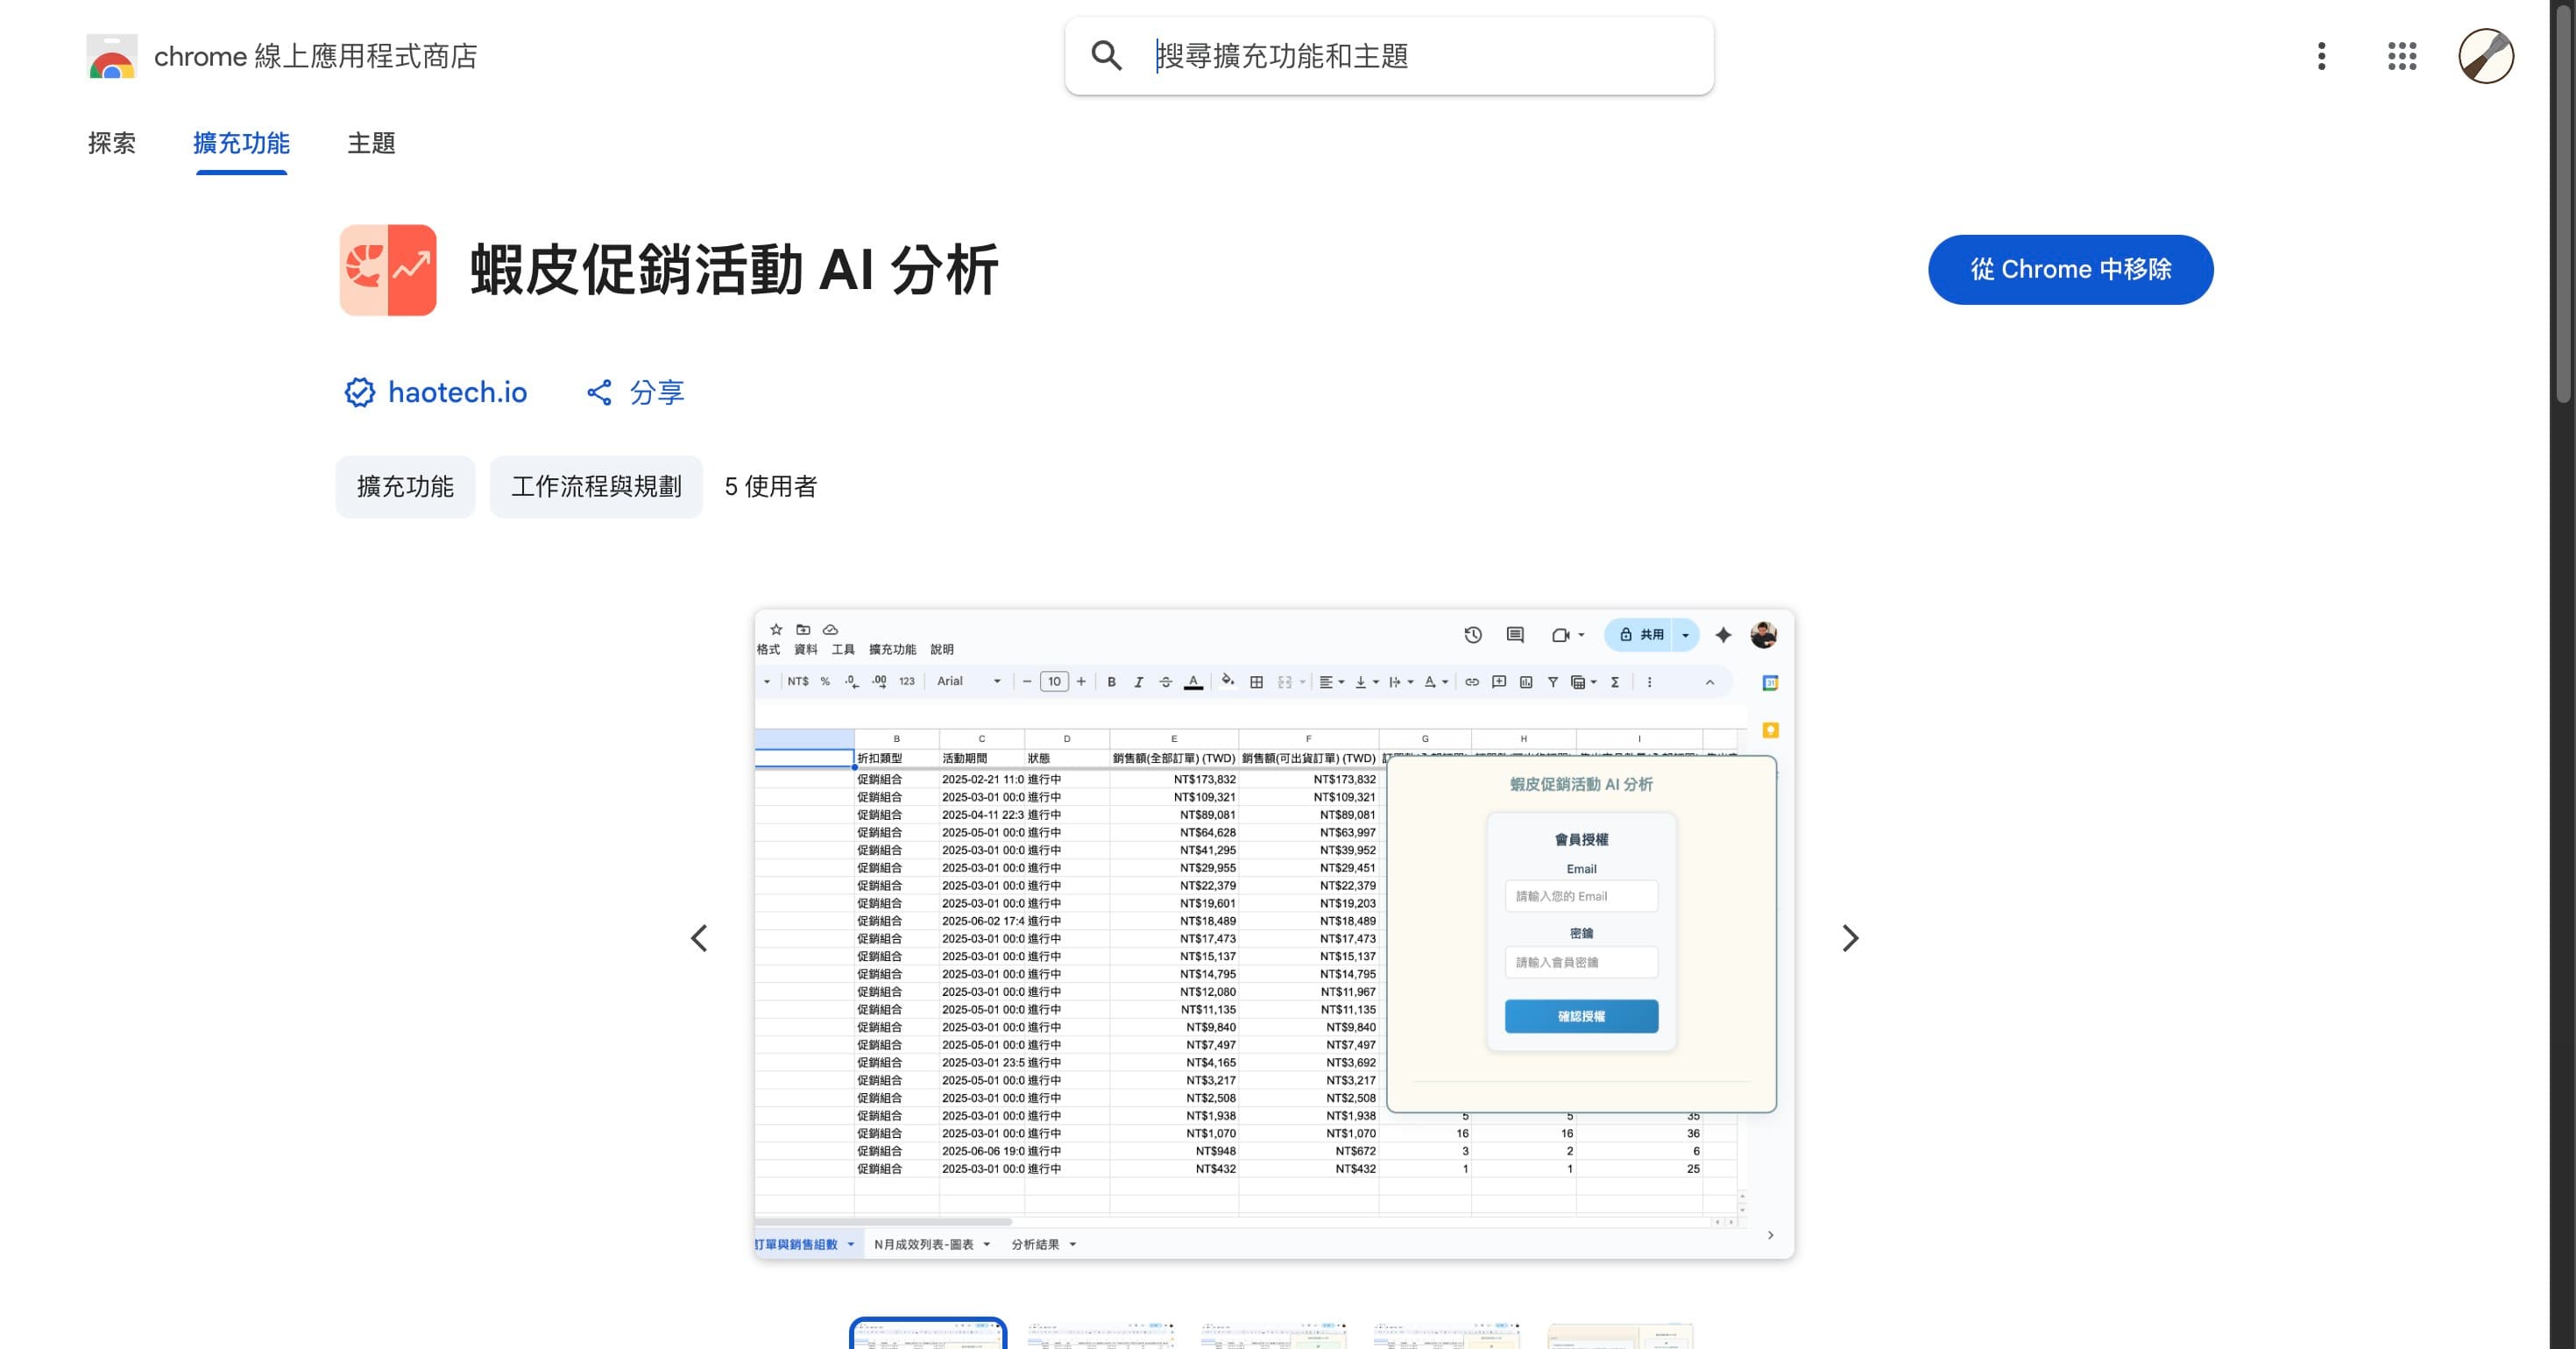
Task: Open the insert link icon
Action: point(1474,681)
